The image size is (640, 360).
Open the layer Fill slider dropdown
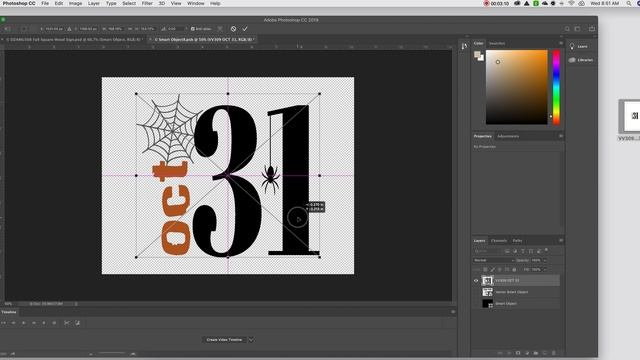click(545, 270)
